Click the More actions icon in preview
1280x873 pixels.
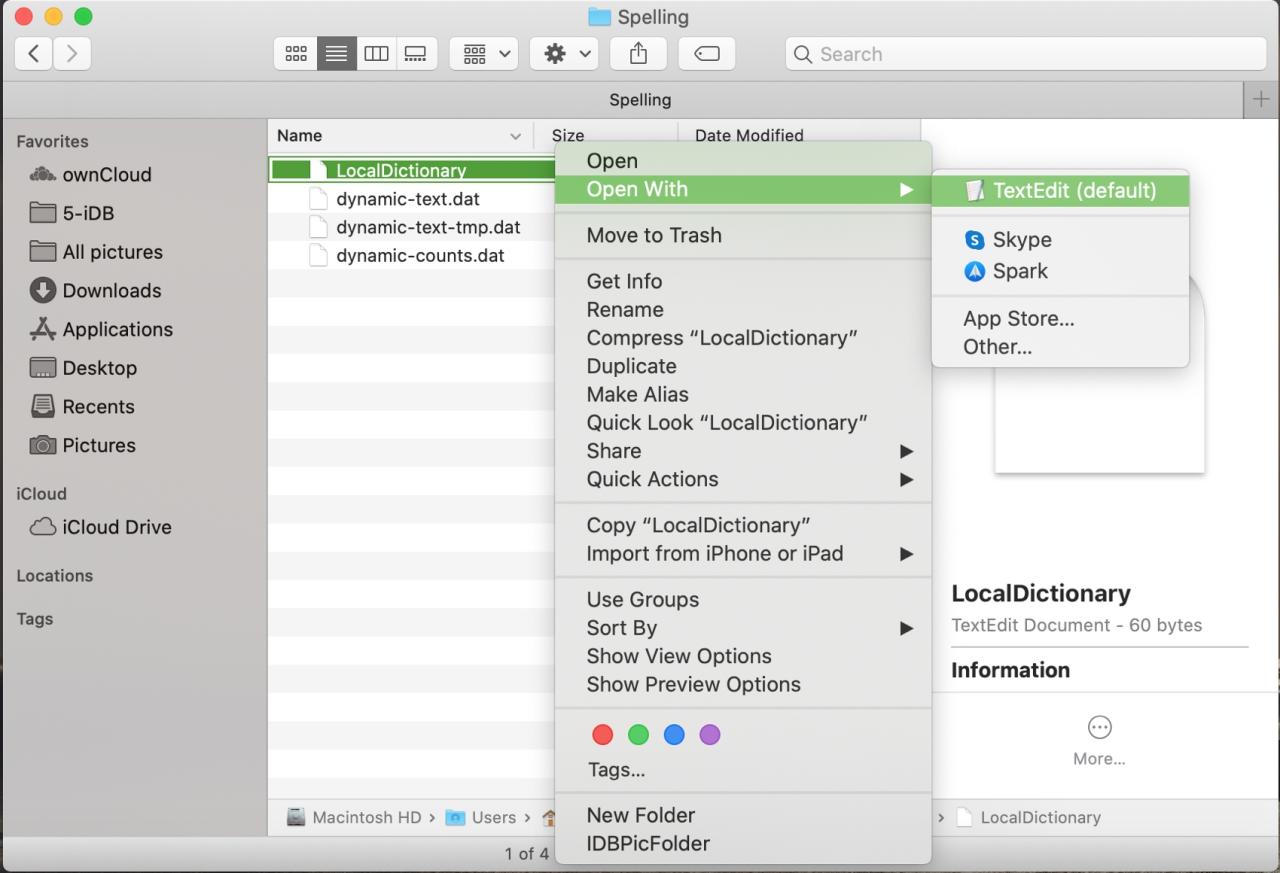coord(1099,727)
